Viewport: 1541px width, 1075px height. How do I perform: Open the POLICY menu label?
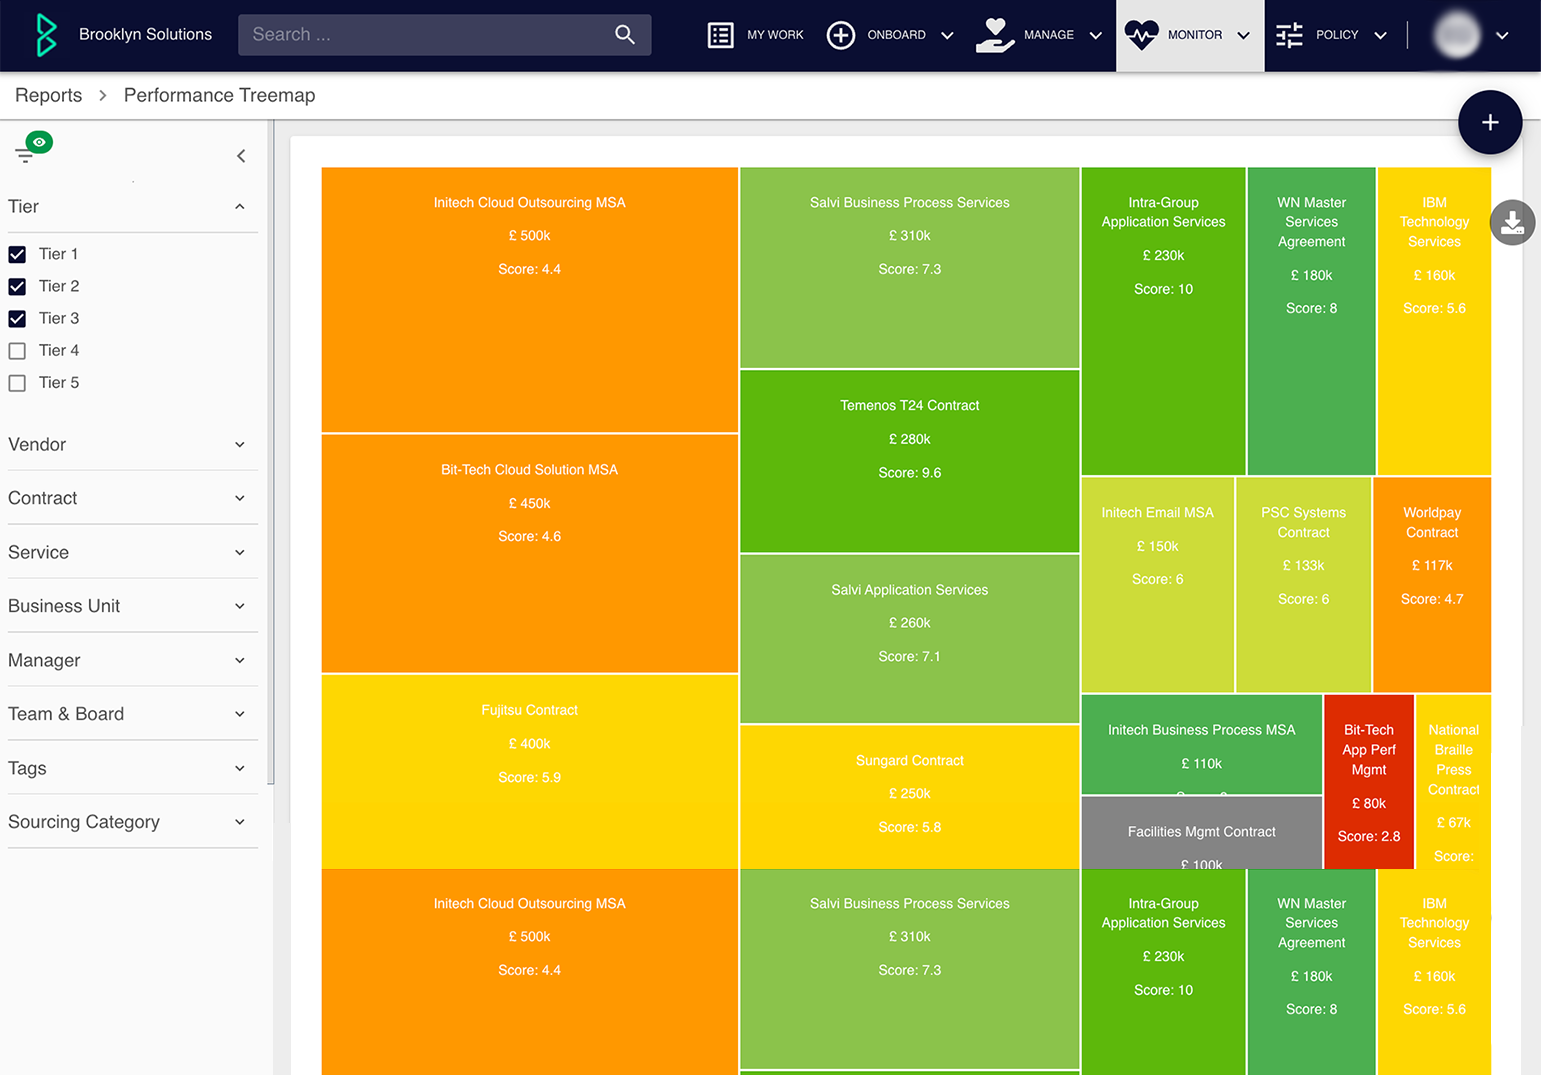point(1337,35)
